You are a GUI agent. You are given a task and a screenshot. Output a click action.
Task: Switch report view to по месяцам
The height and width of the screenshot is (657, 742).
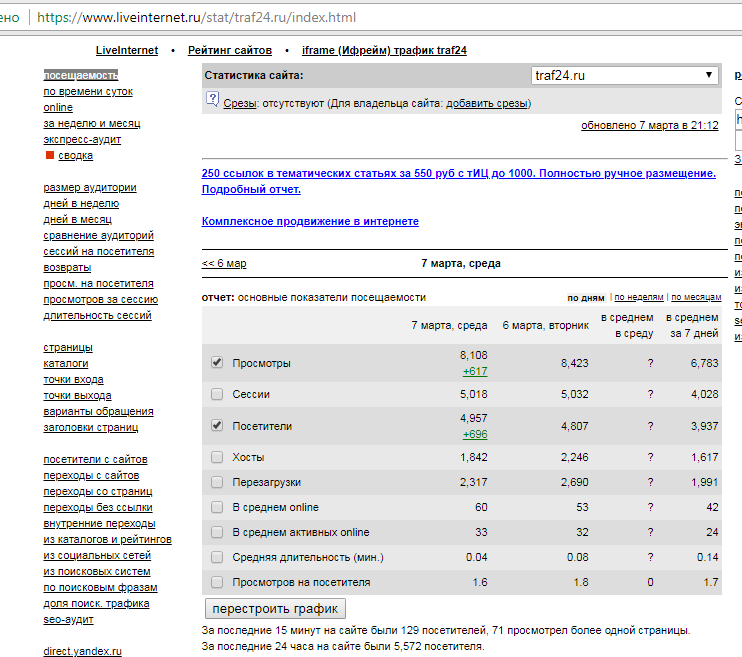(x=696, y=298)
